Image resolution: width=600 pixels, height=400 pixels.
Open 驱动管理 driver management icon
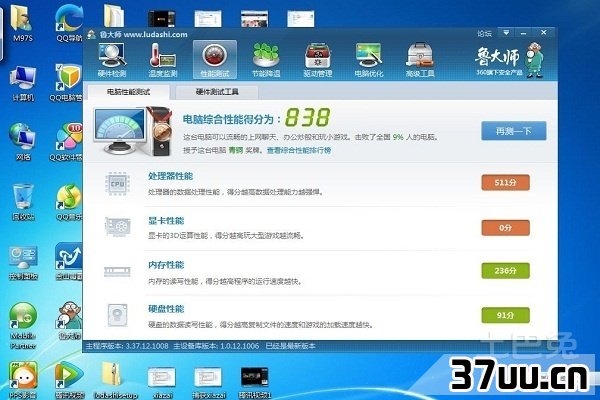click(318, 60)
